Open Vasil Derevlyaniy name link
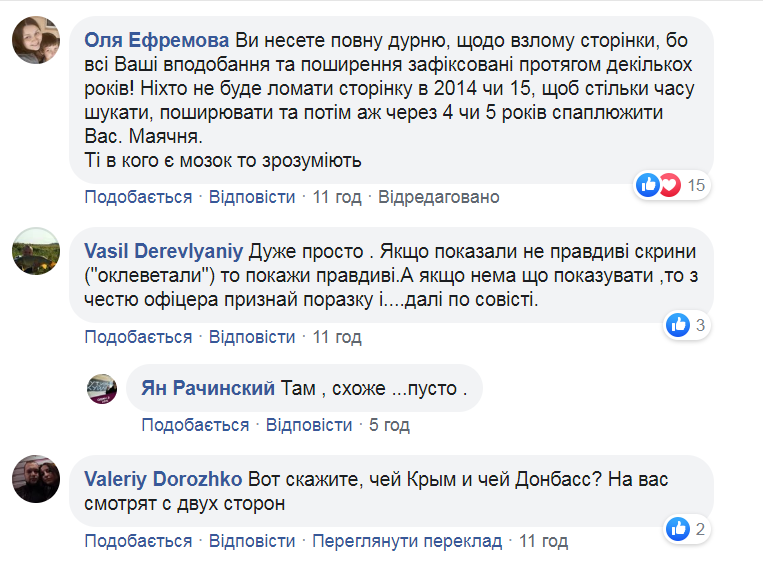 pyautogui.click(x=163, y=250)
